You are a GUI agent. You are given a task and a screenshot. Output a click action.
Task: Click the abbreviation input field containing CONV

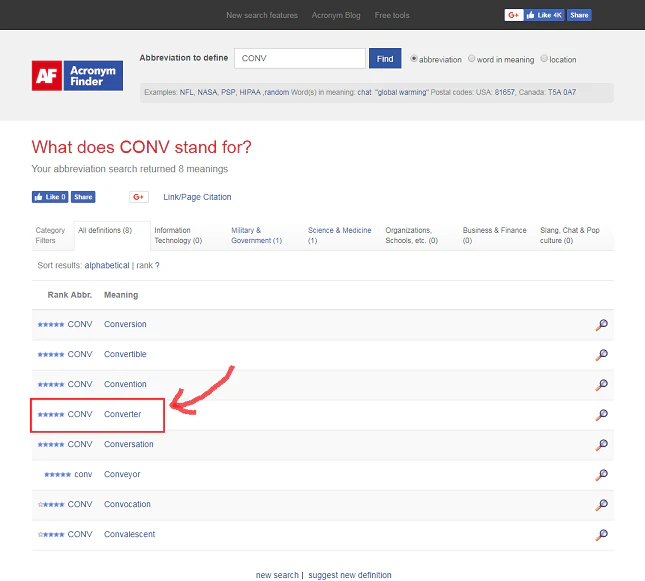(300, 58)
